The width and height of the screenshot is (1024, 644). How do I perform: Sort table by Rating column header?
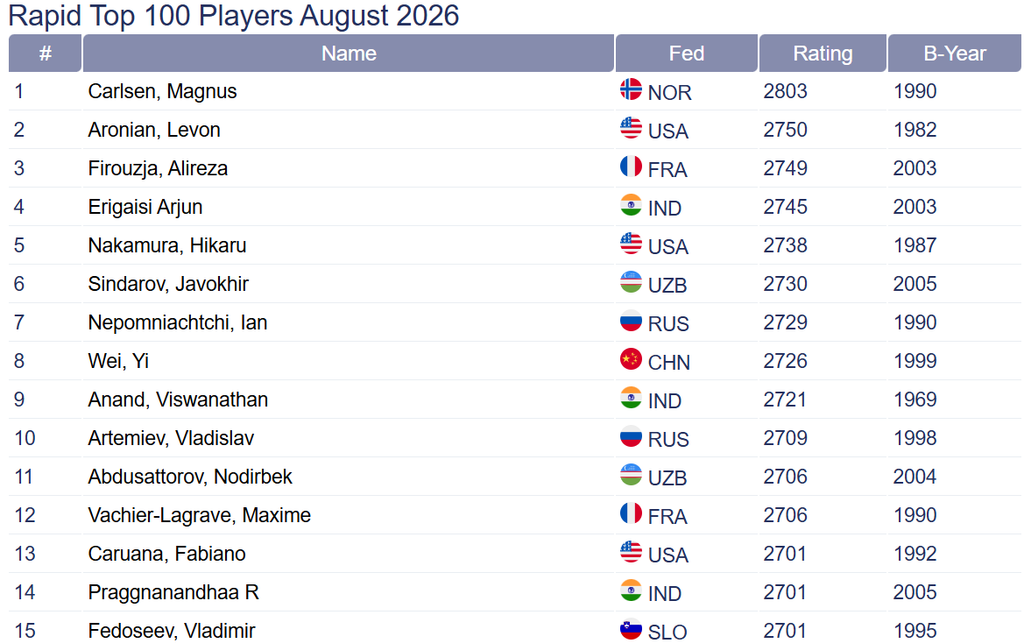coord(823,53)
